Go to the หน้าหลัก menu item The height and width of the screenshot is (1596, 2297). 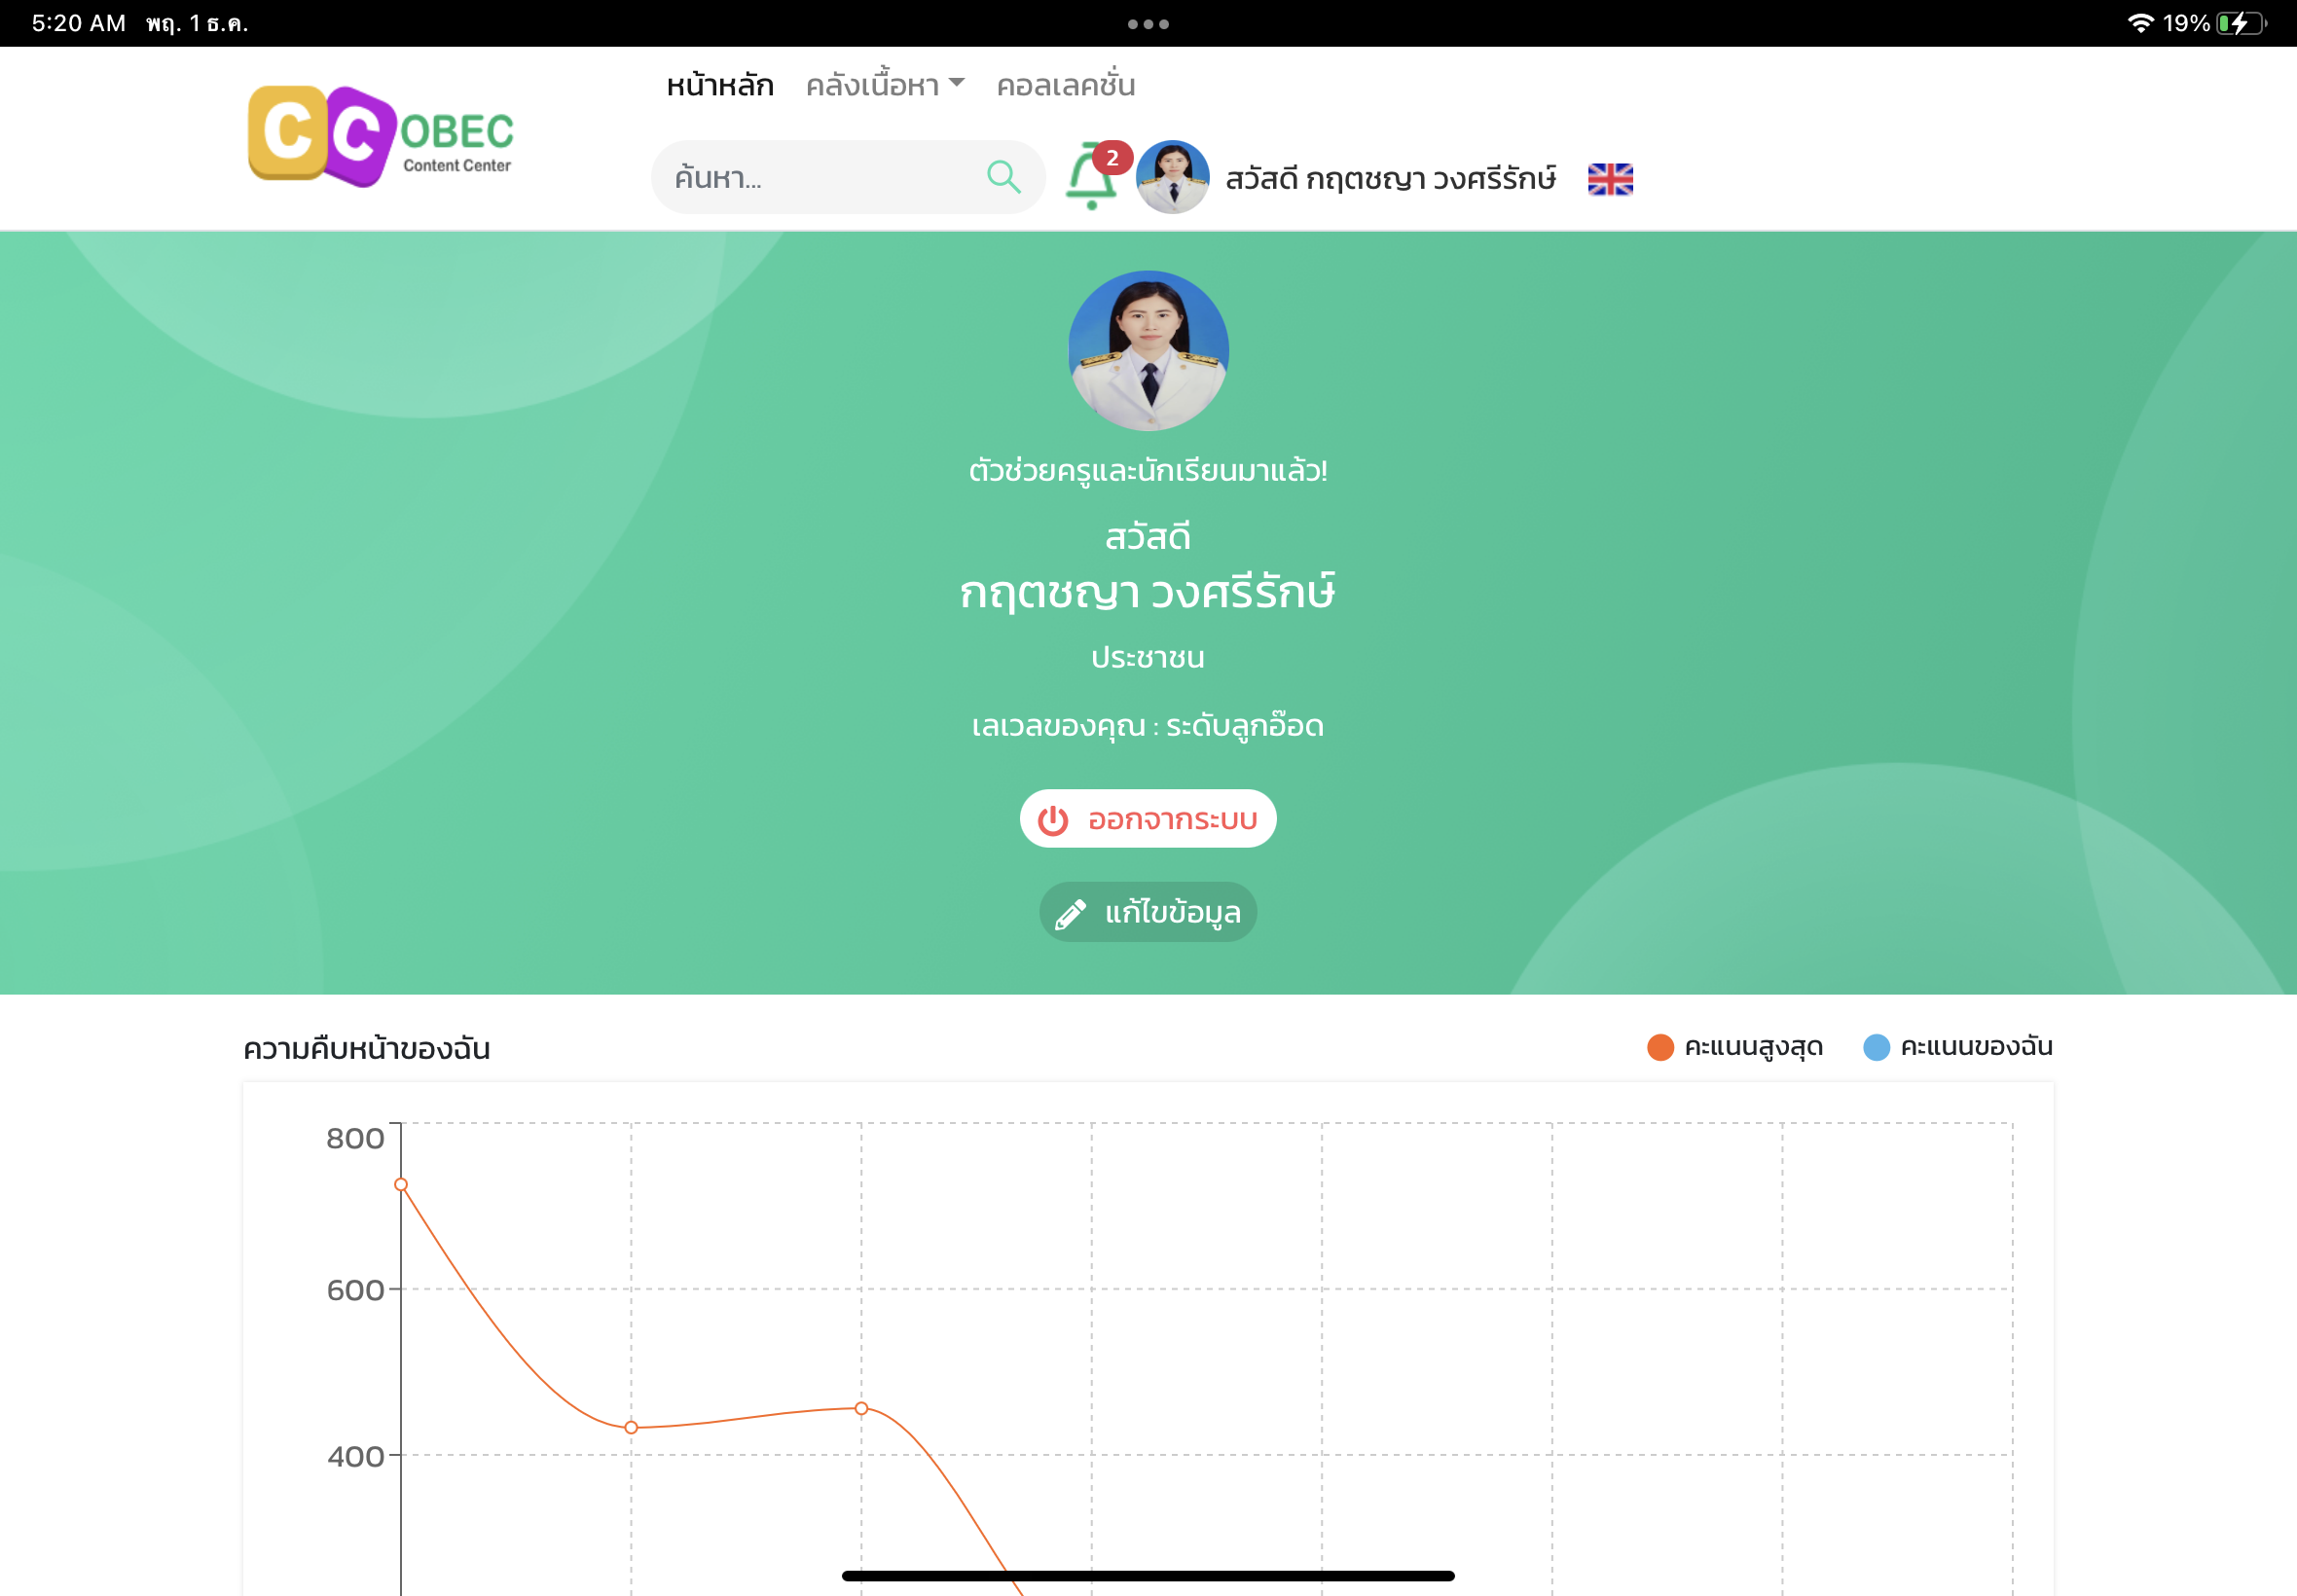point(720,86)
